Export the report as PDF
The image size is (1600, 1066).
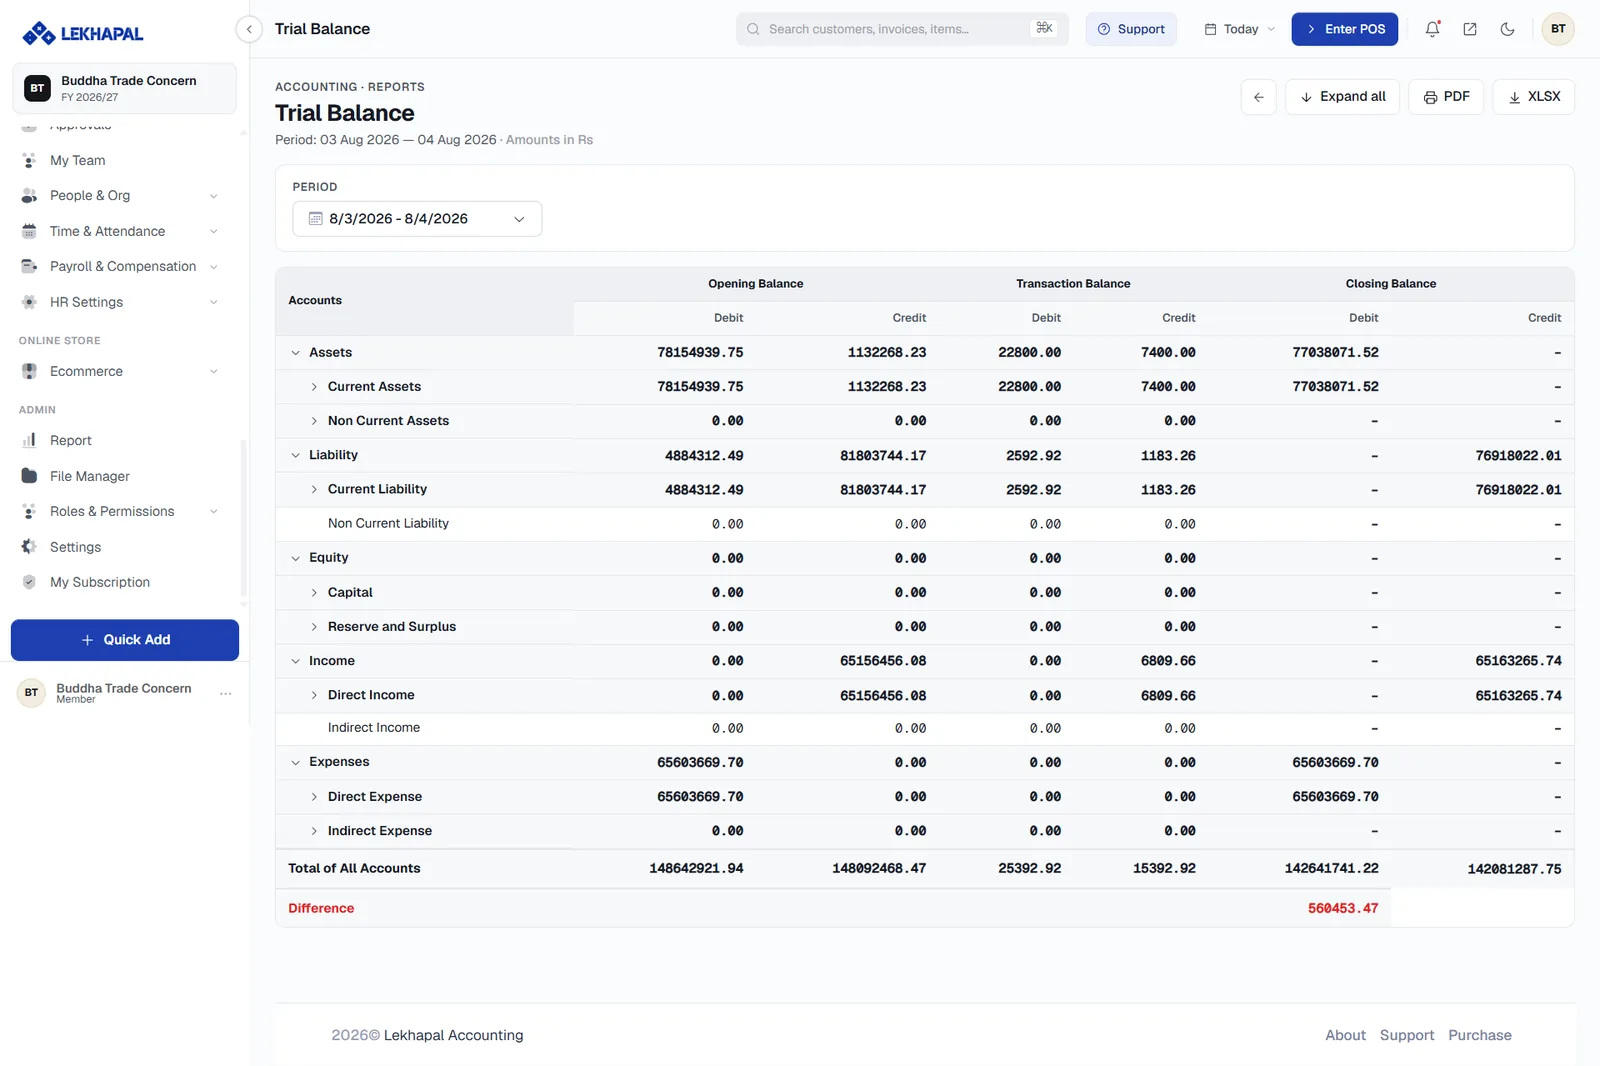(1446, 97)
